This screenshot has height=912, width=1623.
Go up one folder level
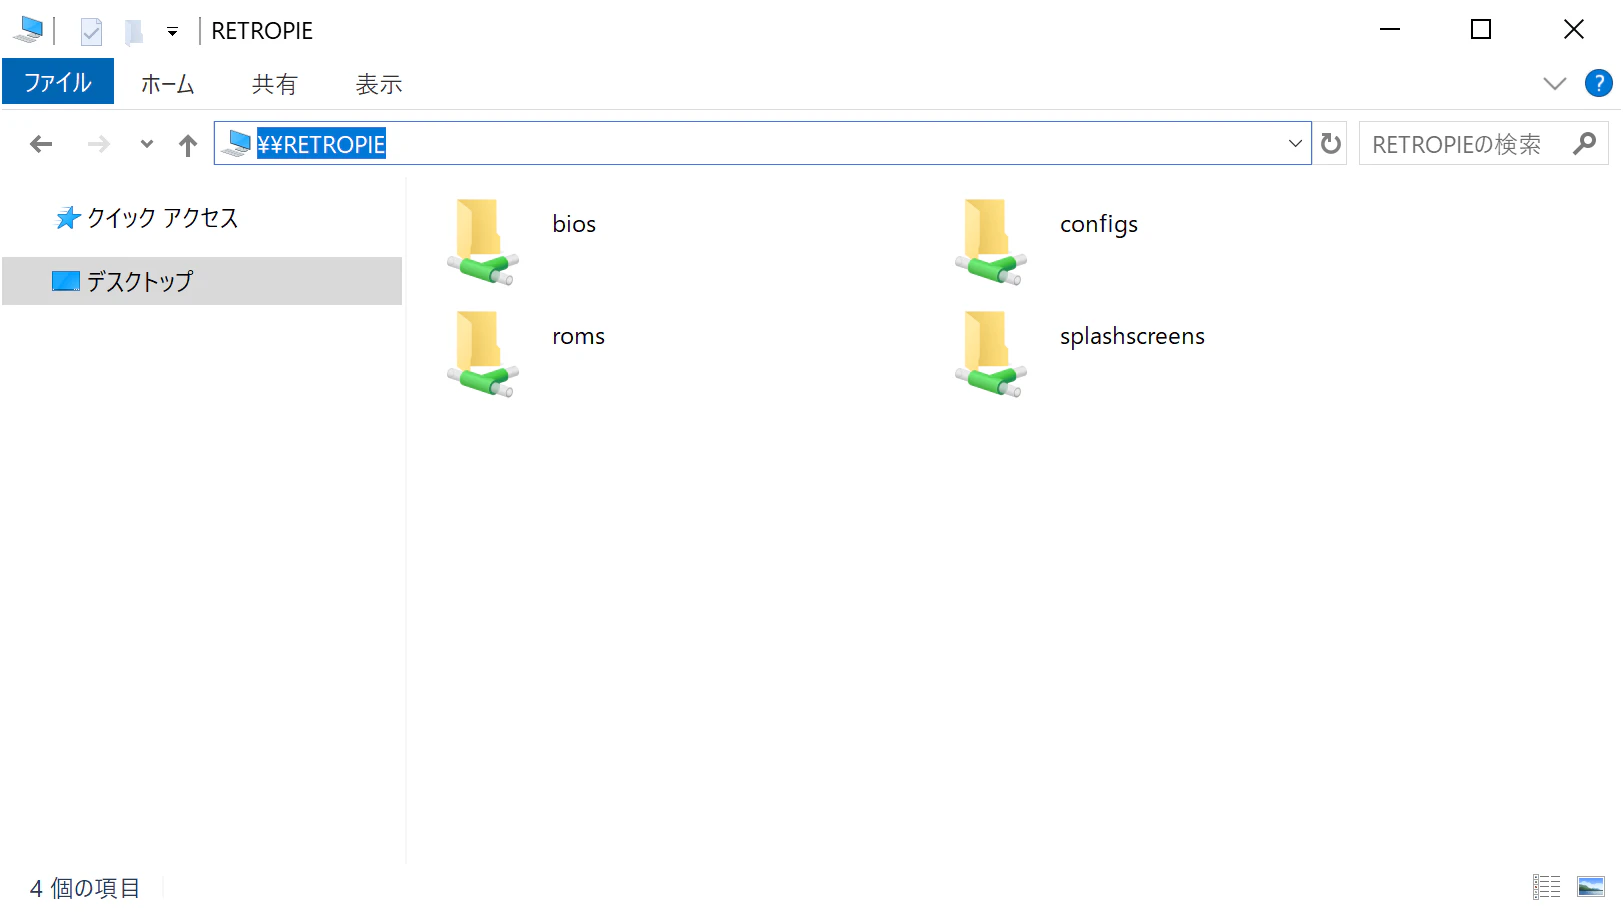click(188, 145)
